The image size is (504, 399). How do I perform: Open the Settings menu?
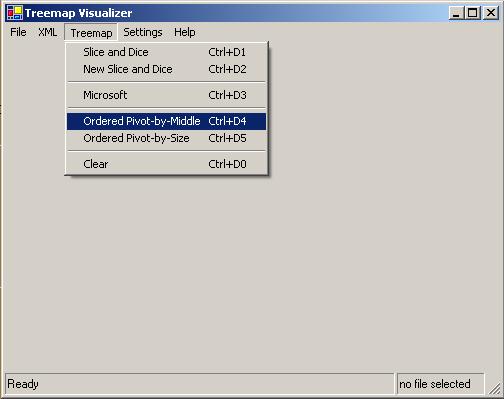(143, 32)
